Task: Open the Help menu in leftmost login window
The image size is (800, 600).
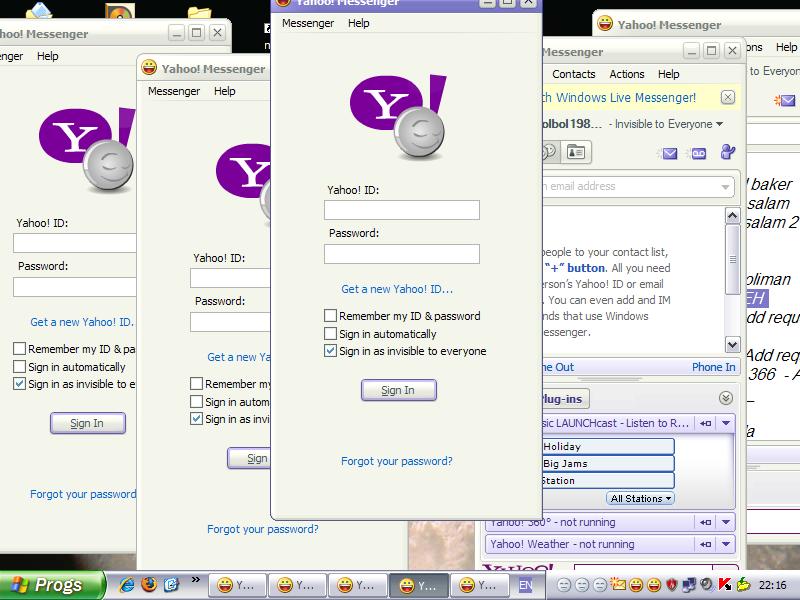Action: (47, 56)
